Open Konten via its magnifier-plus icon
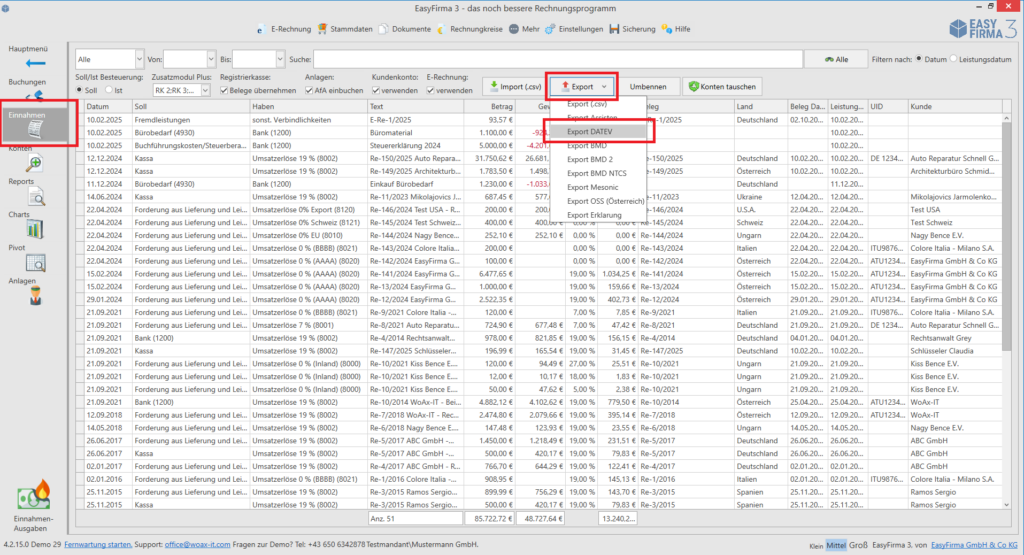 [35, 163]
